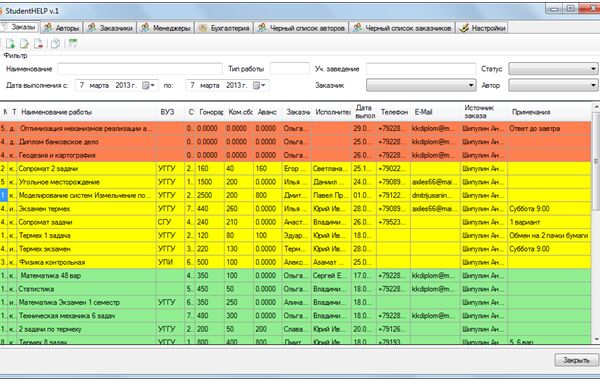Select the row '2 задачи по термеху'
Viewport: 600px width, 381px height.
tap(295, 329)
